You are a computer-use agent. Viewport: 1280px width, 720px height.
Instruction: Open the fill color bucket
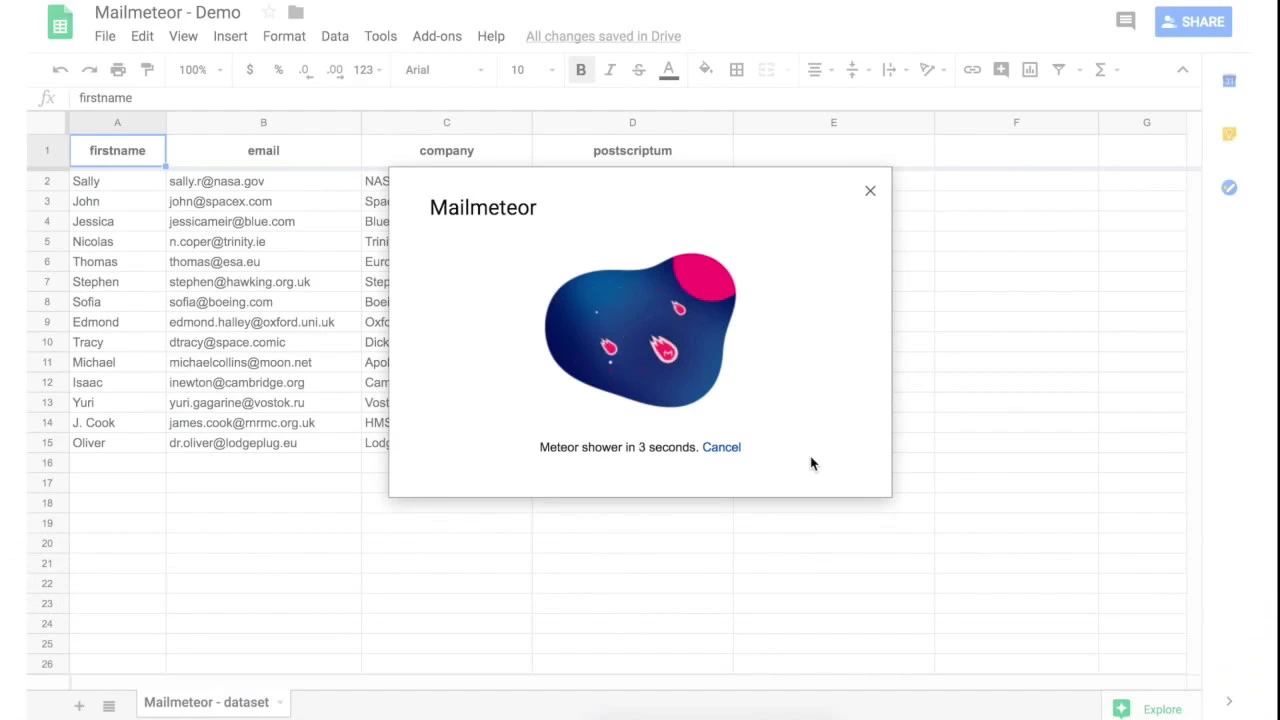[x=706, y=69]
